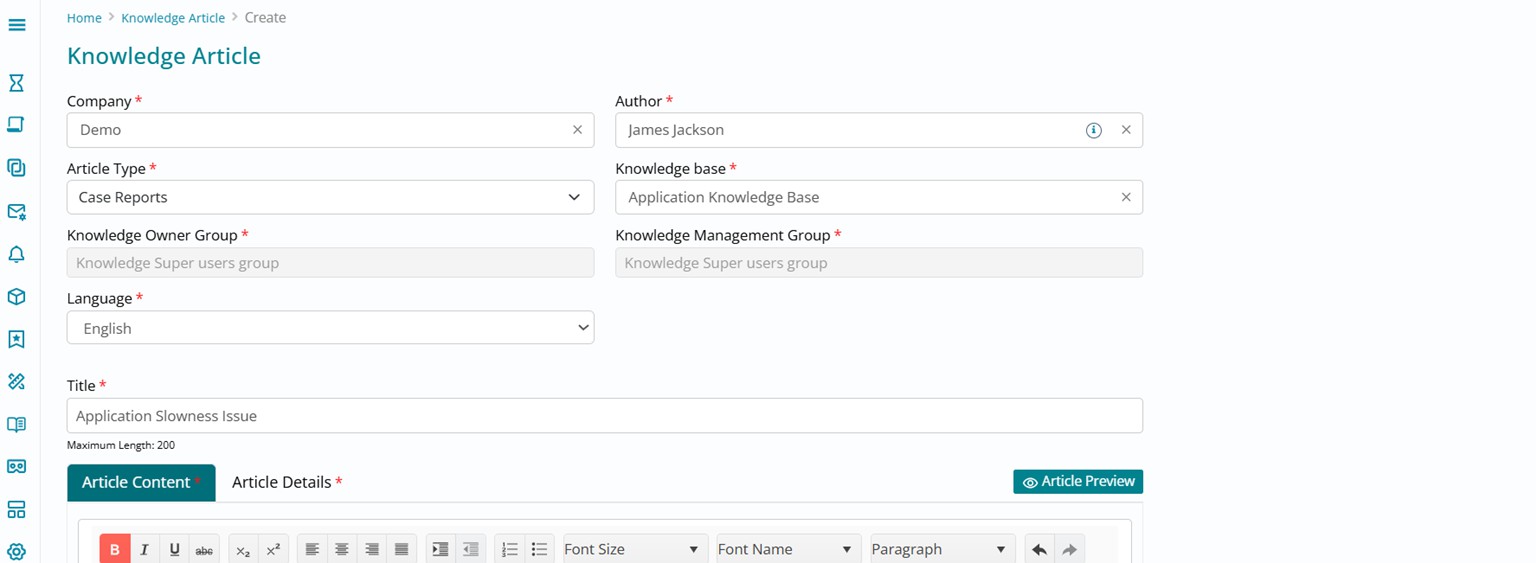This screenshot has height=563, width=1536.
Task: Click the mail settings sidebar icon
Action: pyautogui.click(x=16, y=211)
